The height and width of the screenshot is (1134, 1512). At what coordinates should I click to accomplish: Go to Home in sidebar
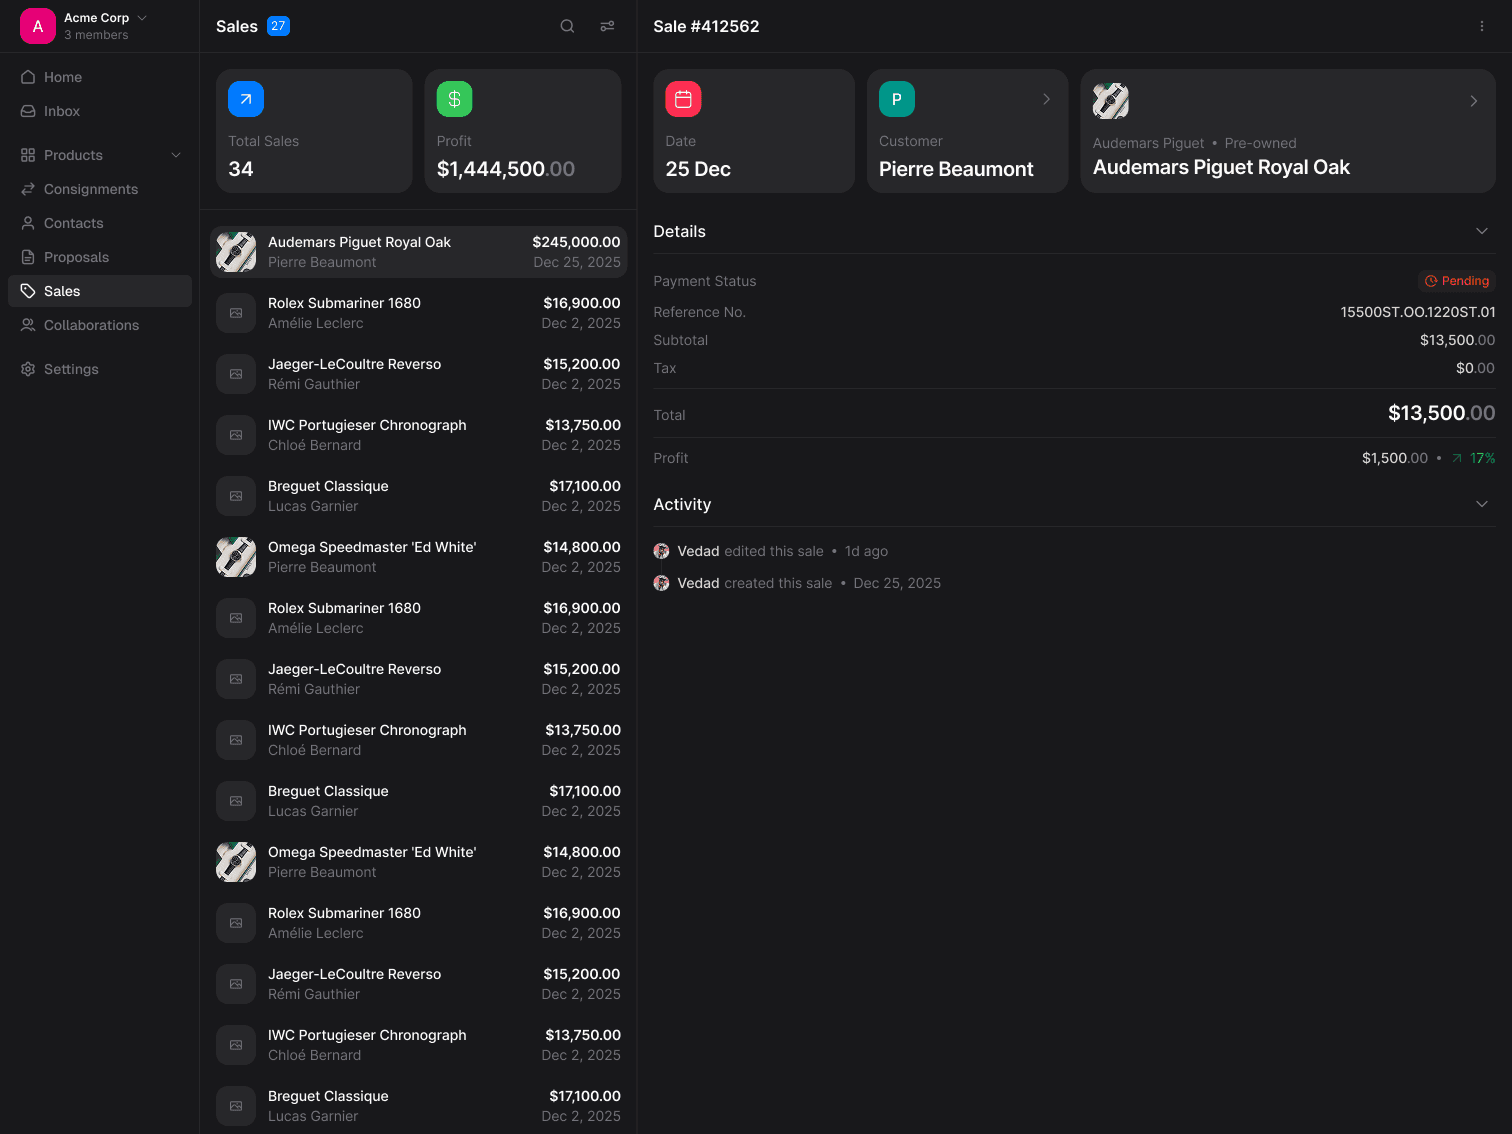point(100,77)
